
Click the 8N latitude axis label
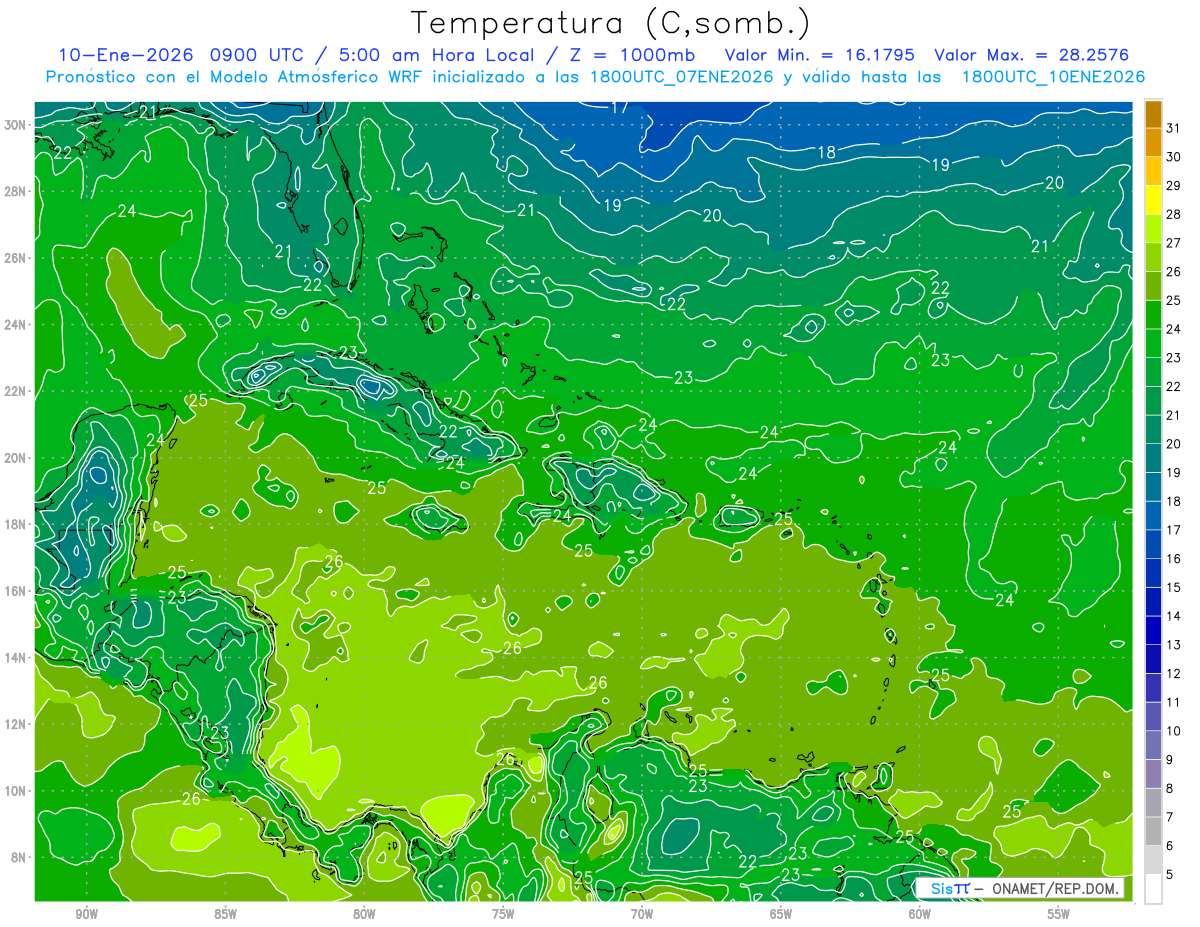20,857
